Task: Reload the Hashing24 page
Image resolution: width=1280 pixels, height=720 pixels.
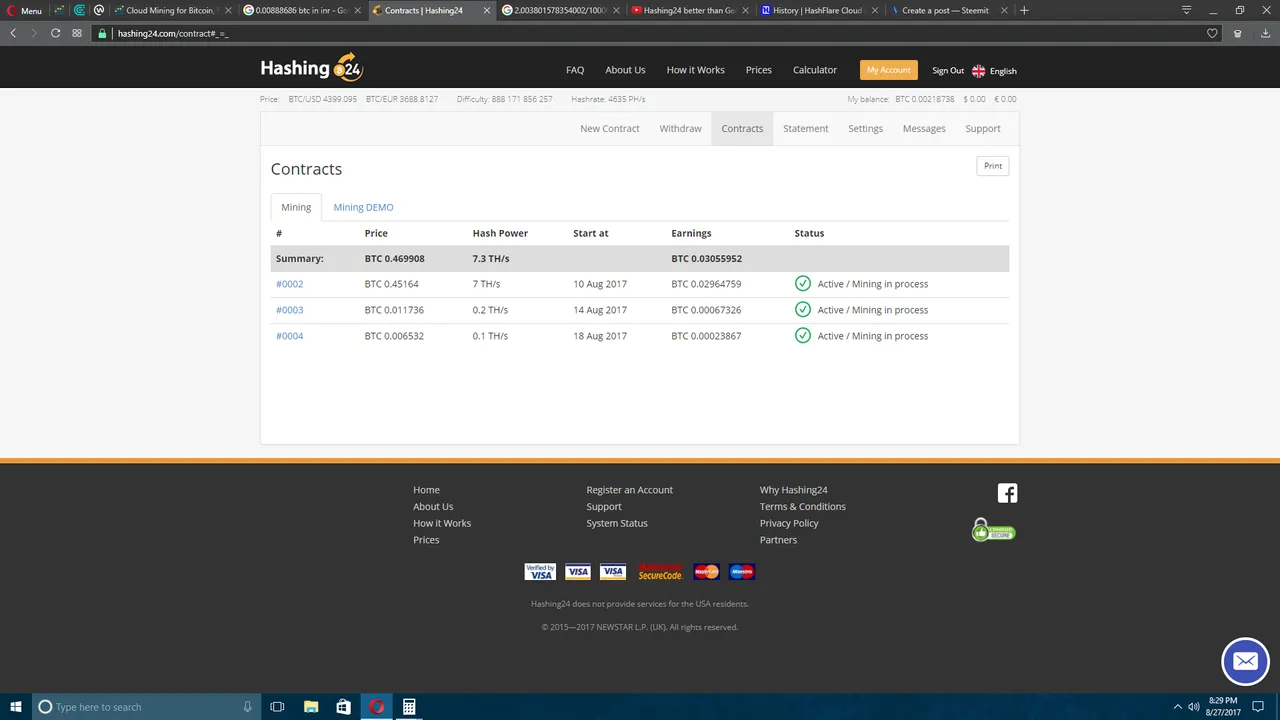Action: point(55,33)
